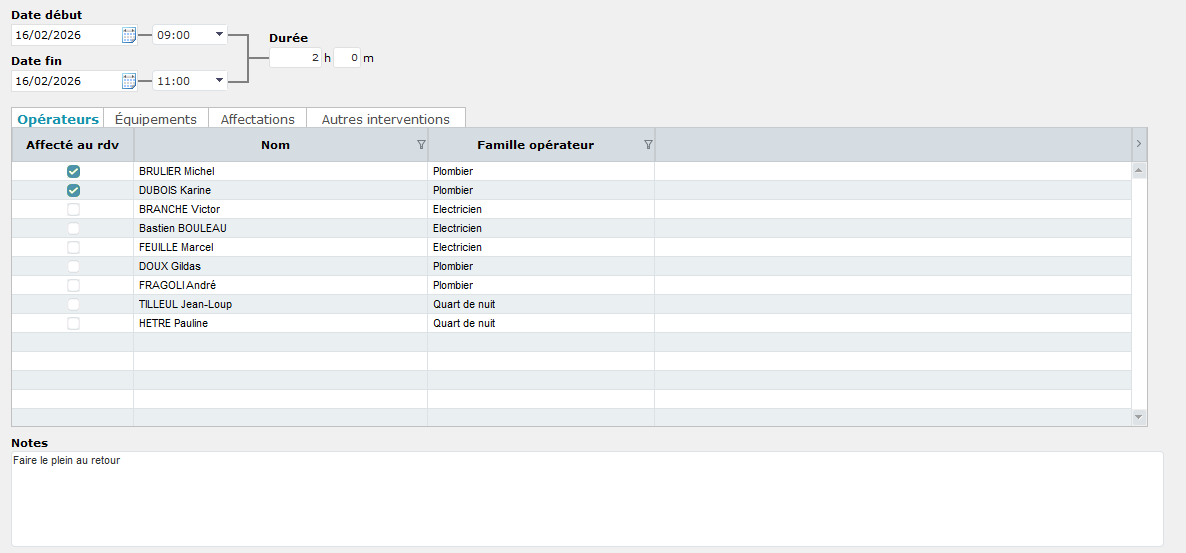Open the Date fin calendar picker
1186x553 pixels.
[129, 81]
